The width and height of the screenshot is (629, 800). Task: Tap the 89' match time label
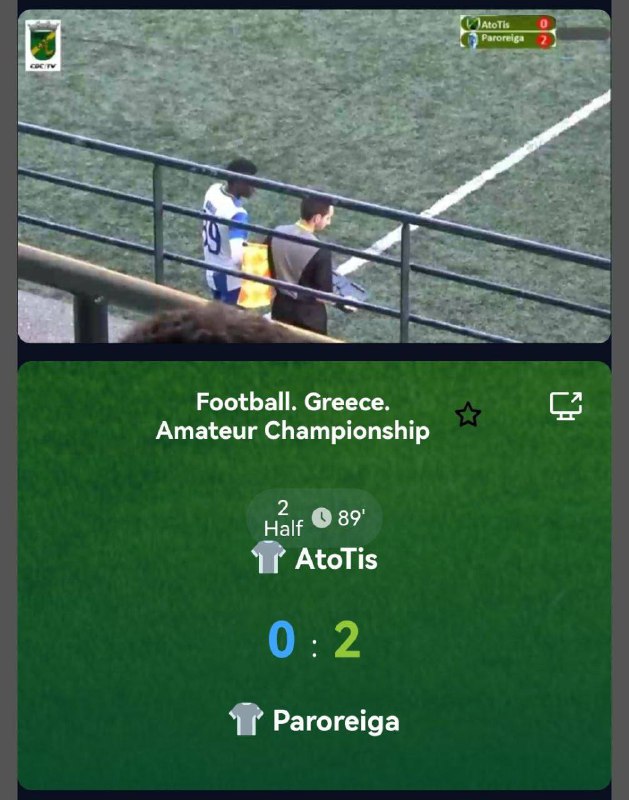pyautogui.click(x=351, y=518)
